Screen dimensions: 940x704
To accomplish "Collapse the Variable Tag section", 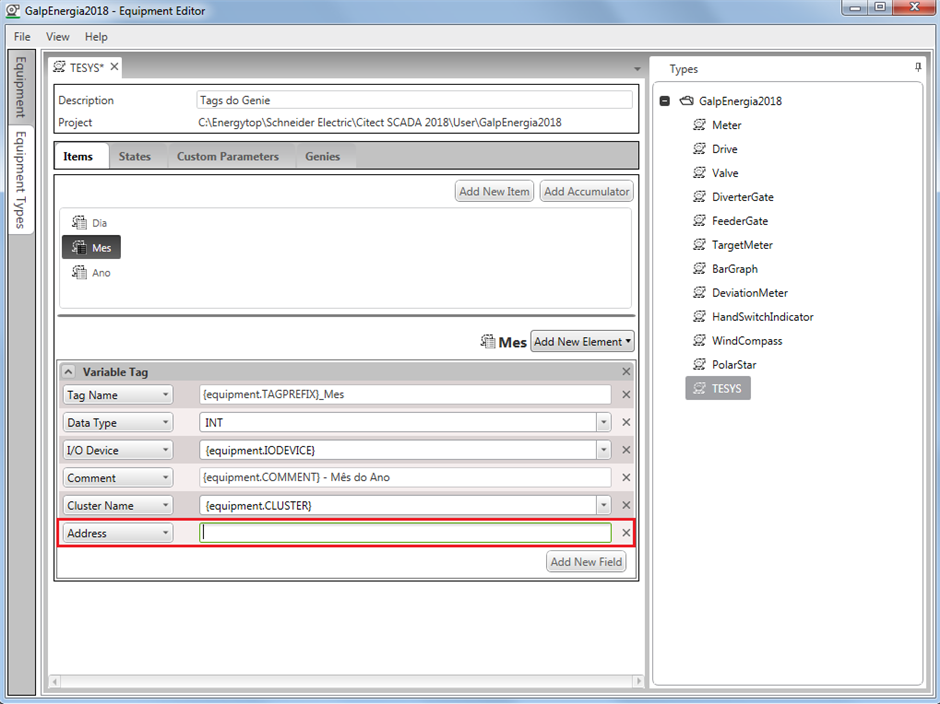I will 68,372.
